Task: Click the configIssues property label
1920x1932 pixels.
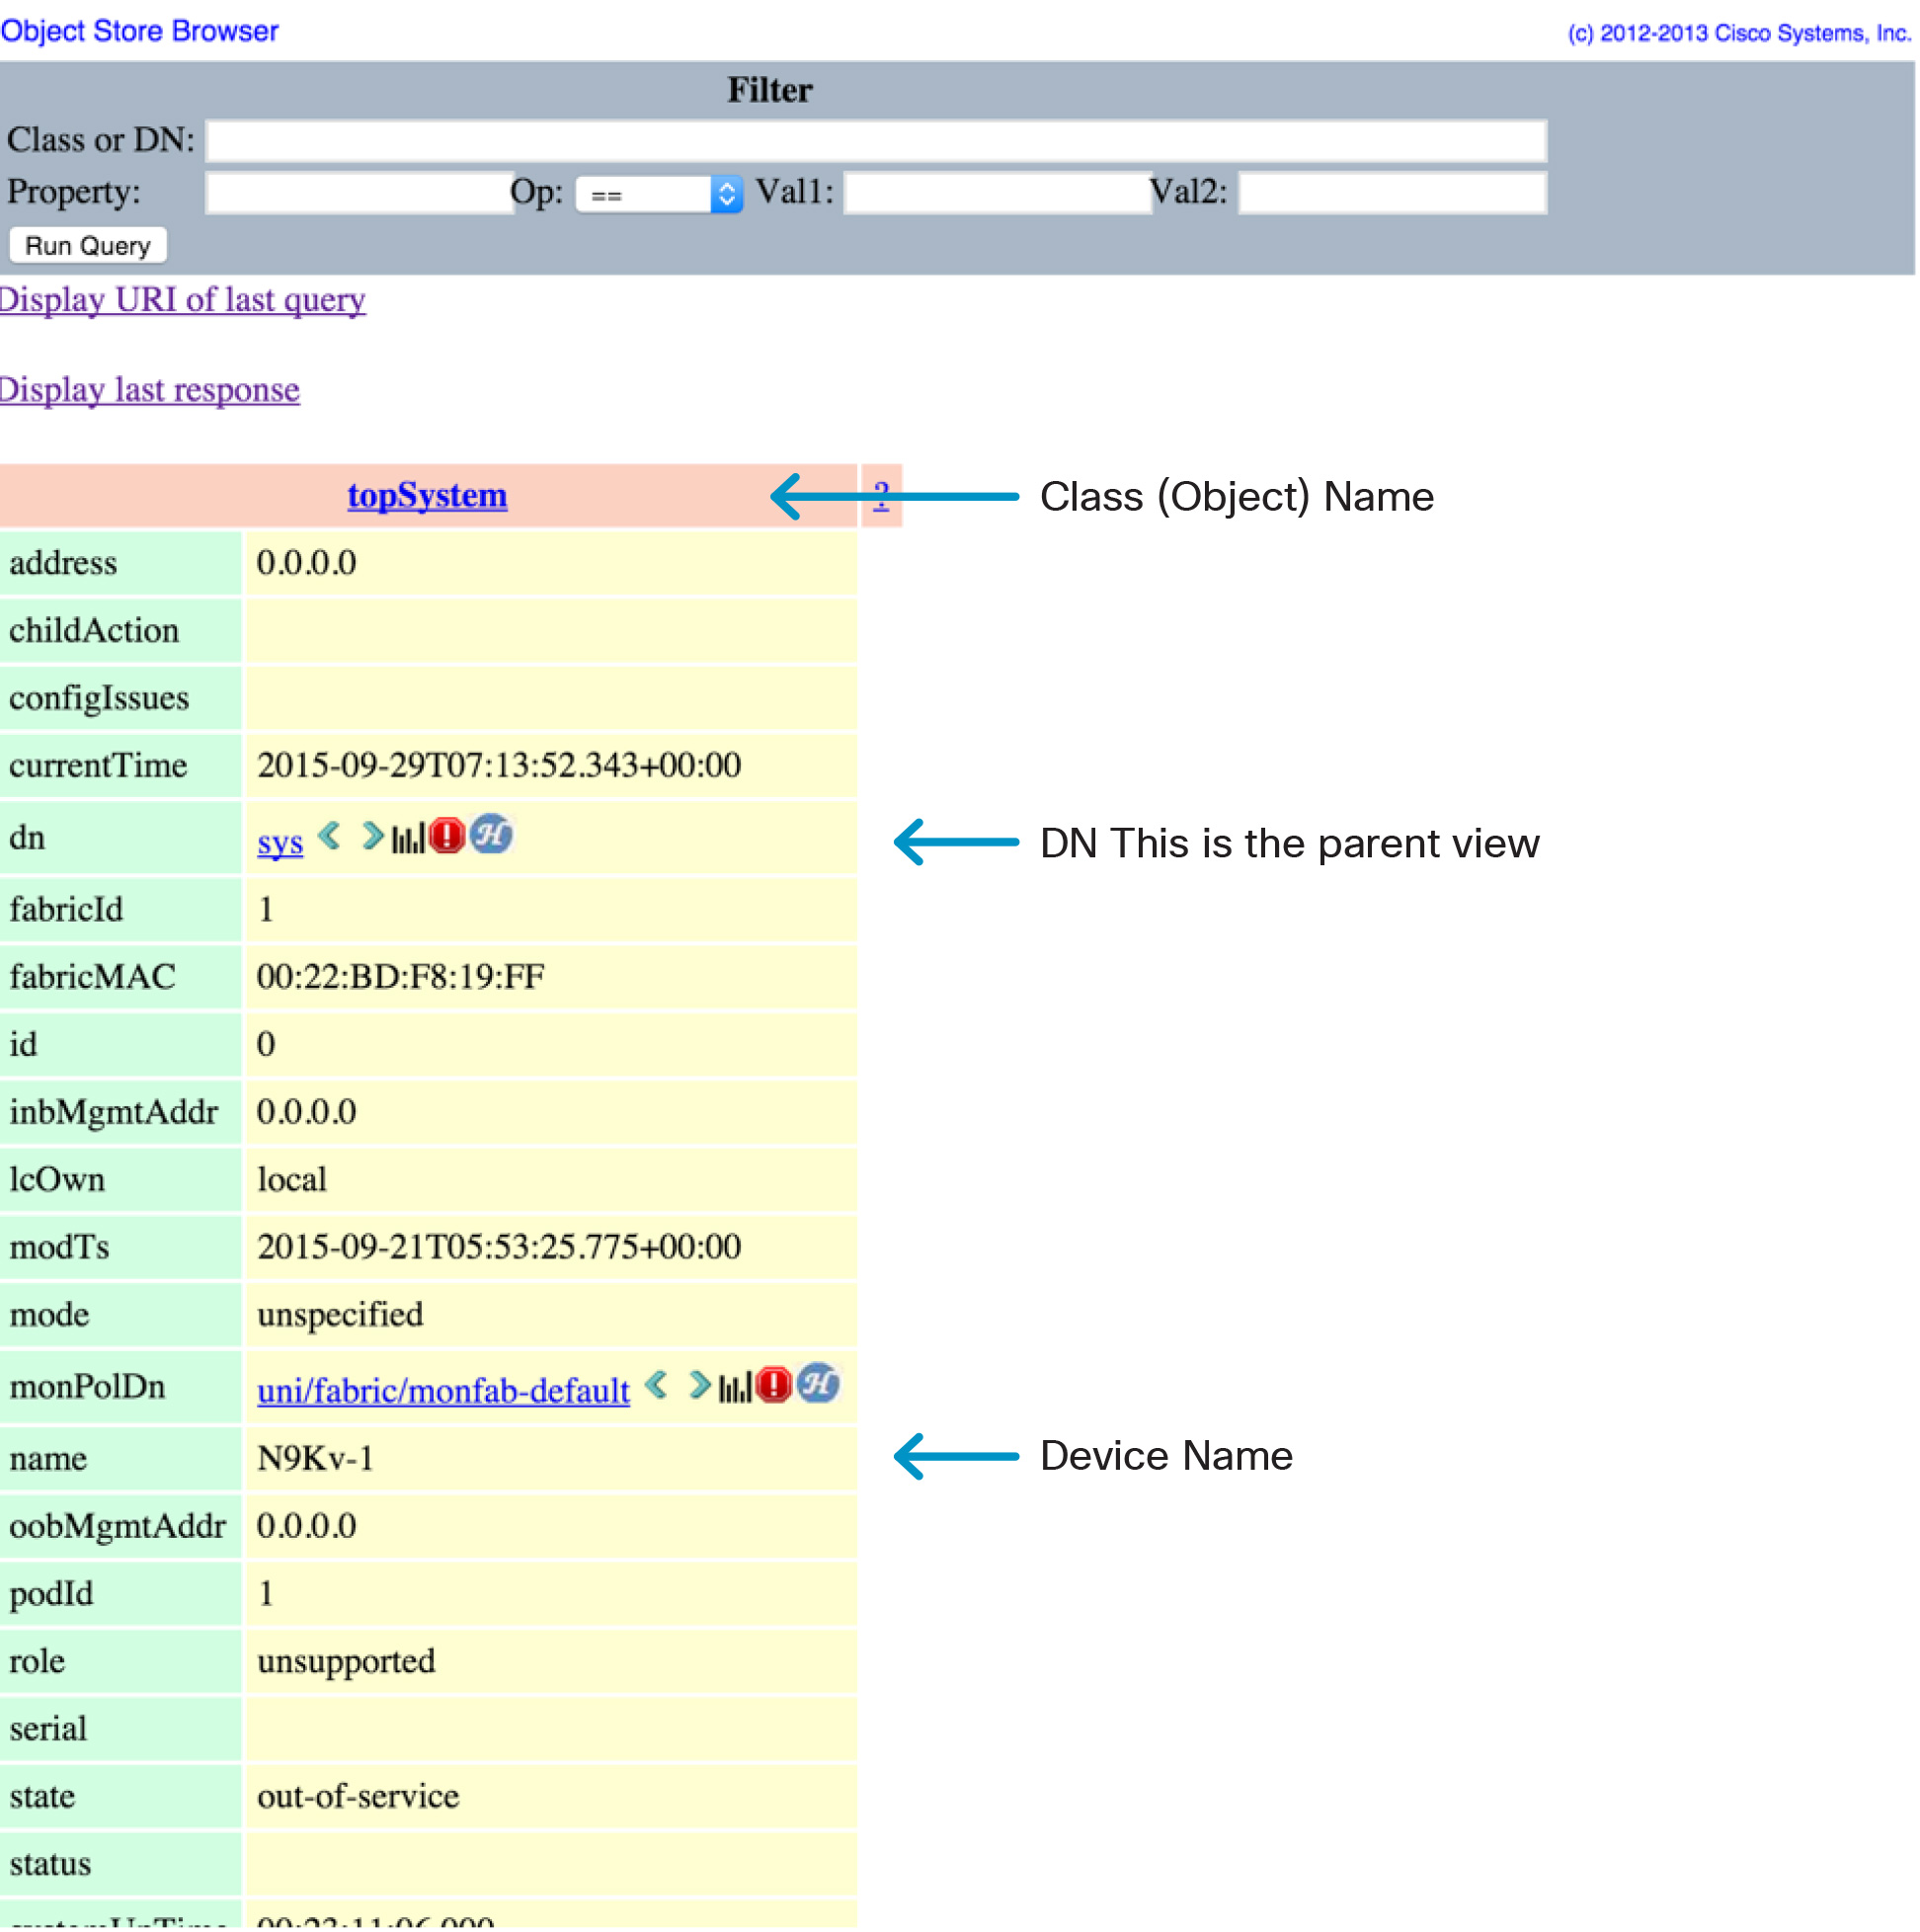Action: 99,698
